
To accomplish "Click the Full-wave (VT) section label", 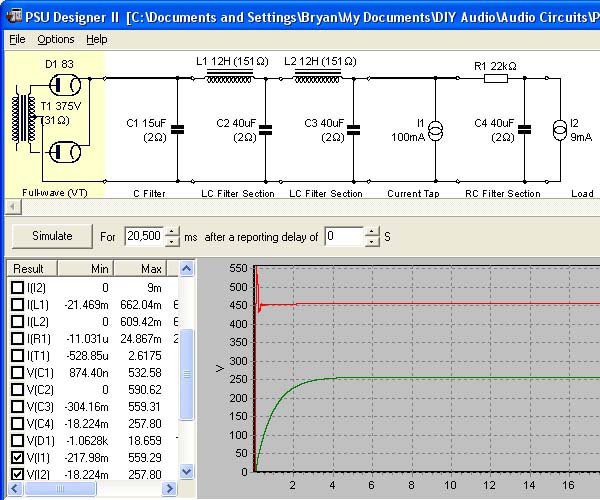I will 55,193.
